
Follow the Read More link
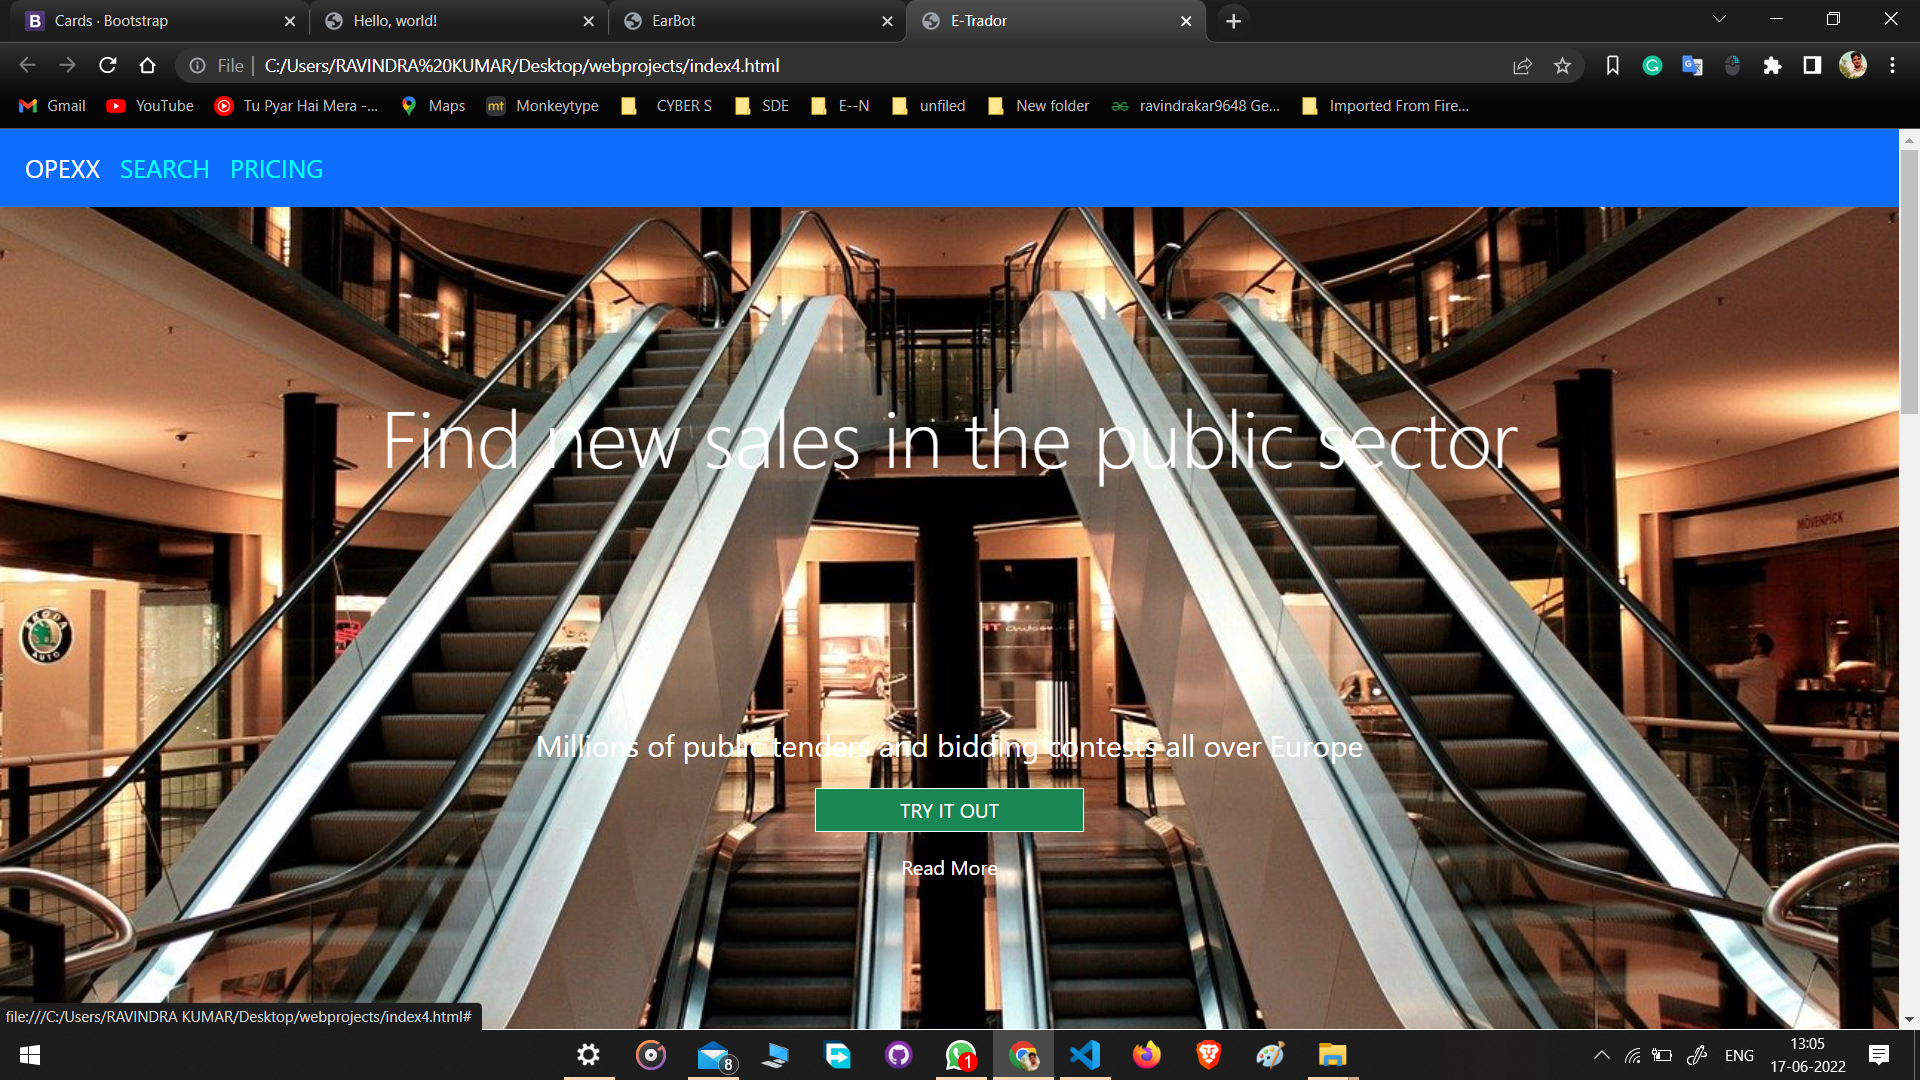coord(949,868)
